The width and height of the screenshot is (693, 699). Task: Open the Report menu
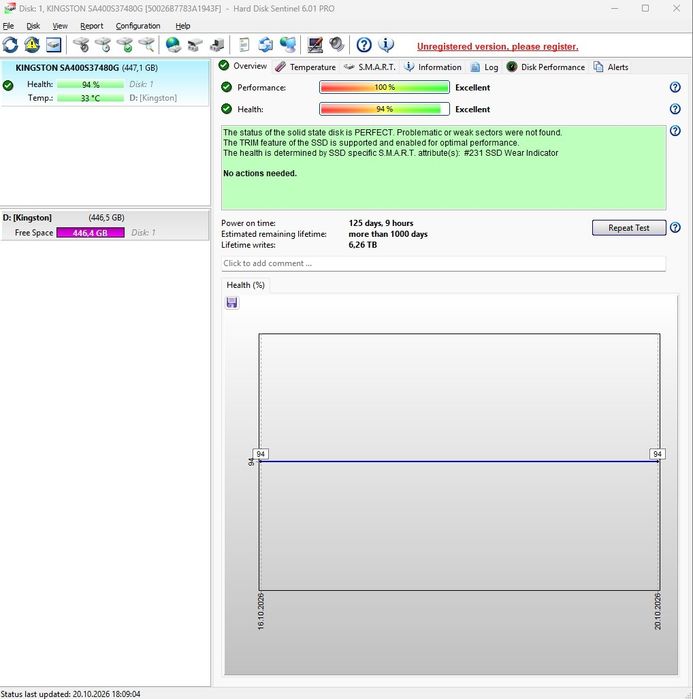coord(91,26)
